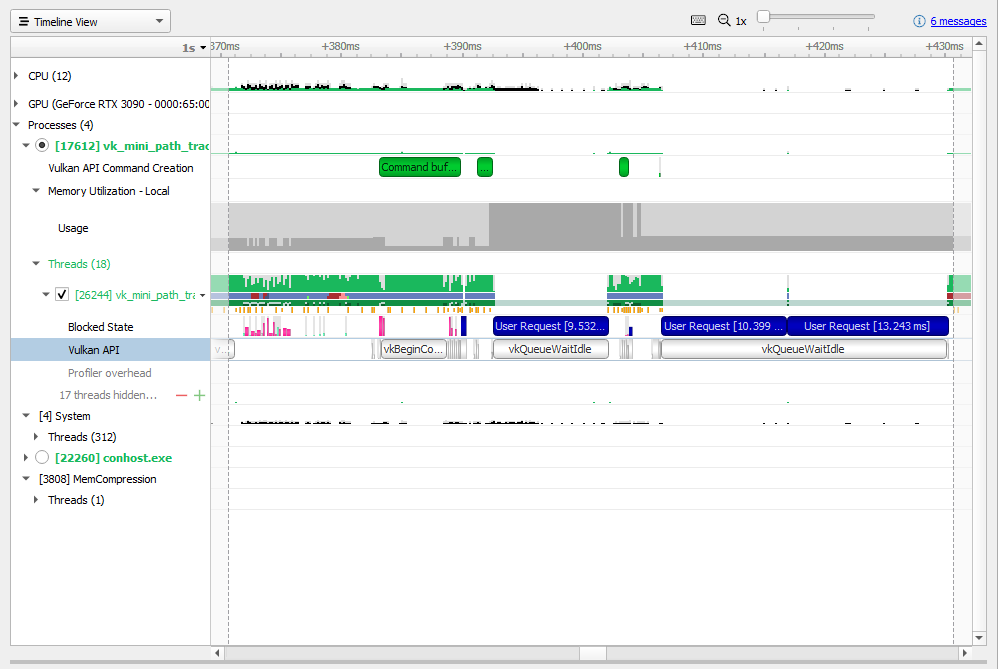
Task: Click the green plus icon to show hidden threads
Action: point(198,394)
